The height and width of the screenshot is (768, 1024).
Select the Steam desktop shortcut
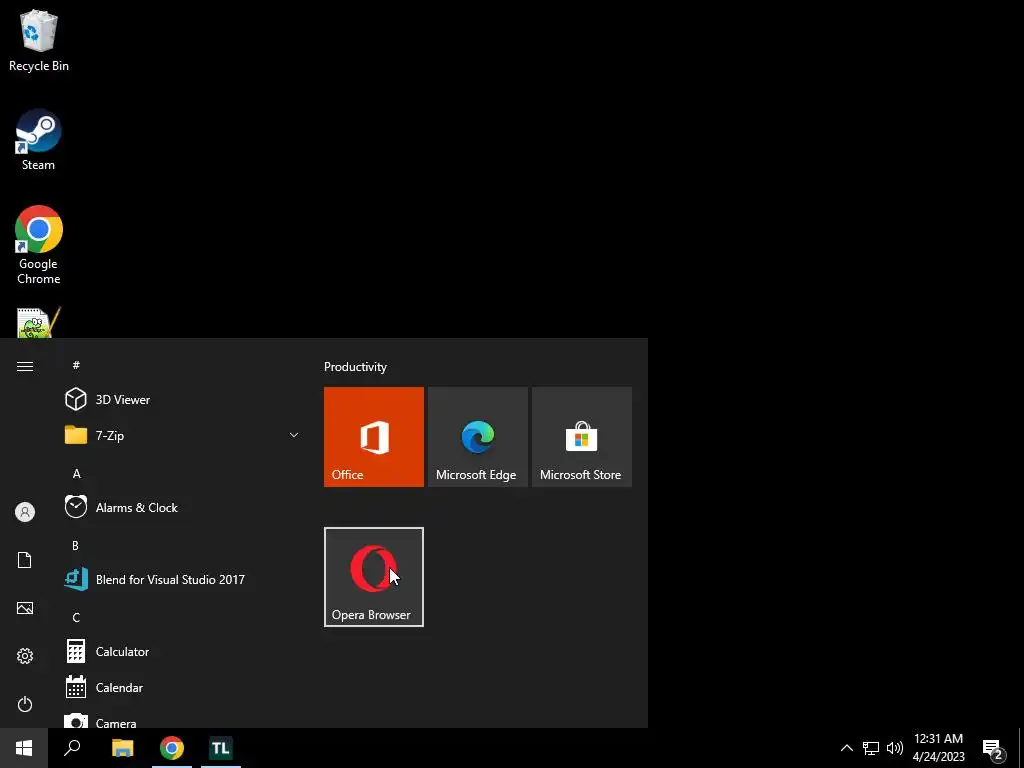tap(39, 140)
